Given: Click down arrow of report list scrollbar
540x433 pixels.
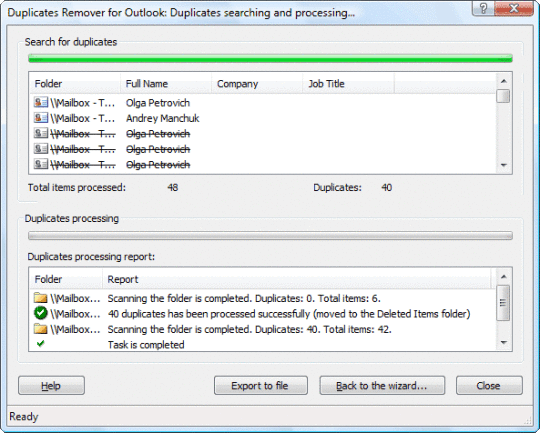Looking at the screenshot, I should tap(503, 342).
